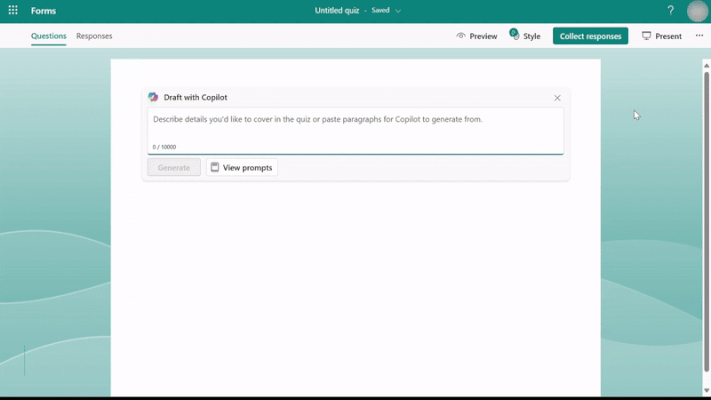This screenshot has height=400, width=711.
Task: Open the account profile avatar
Action: point(697,11)
